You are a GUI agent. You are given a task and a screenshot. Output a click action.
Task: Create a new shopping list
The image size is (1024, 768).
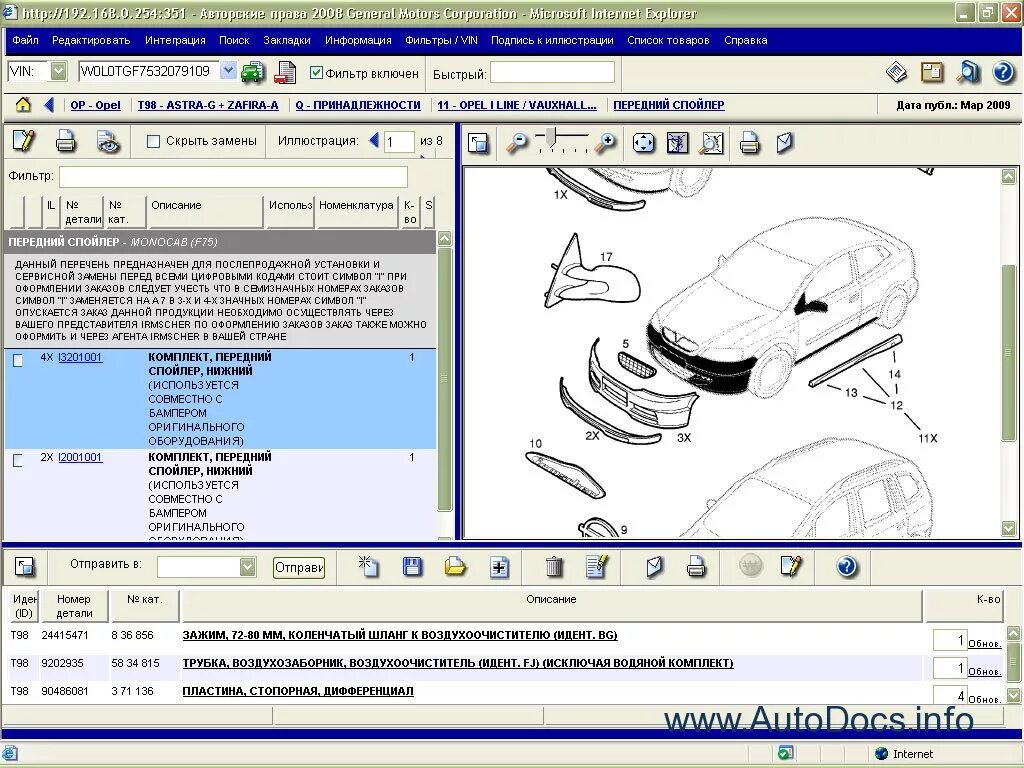369,567
